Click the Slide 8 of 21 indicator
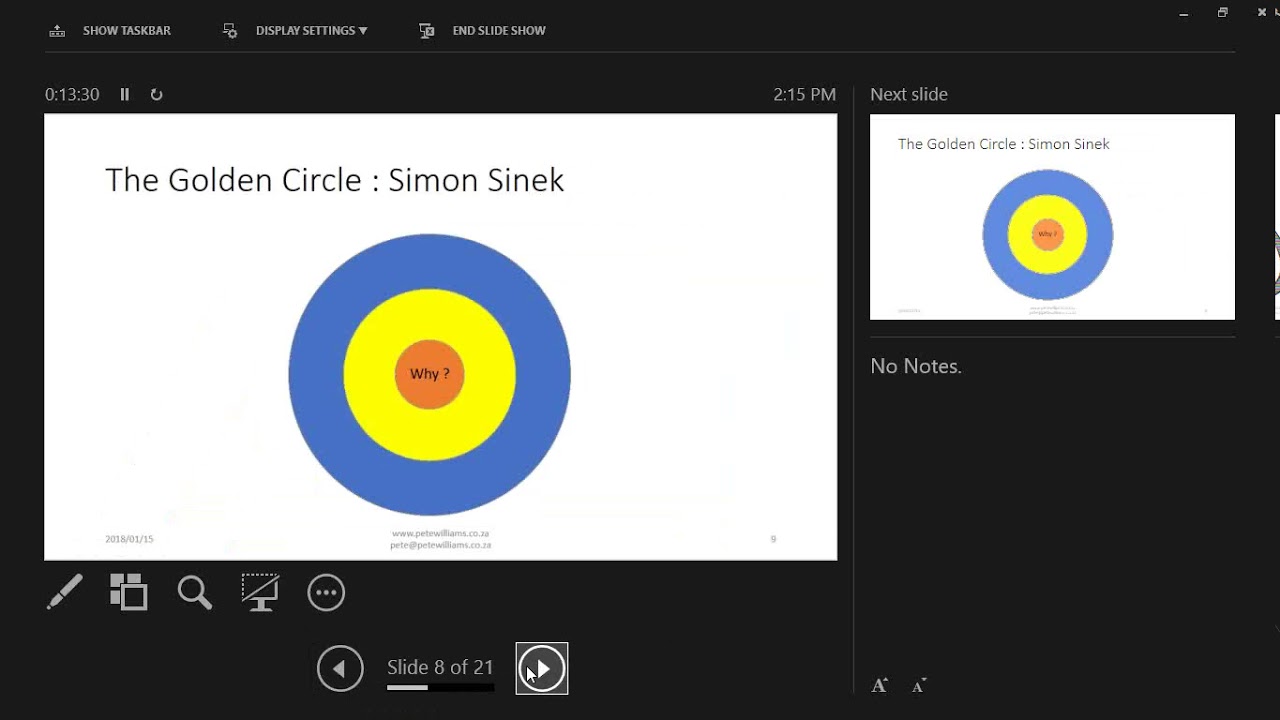Viewport: 1280px width, 720px height. coord(440,667)
